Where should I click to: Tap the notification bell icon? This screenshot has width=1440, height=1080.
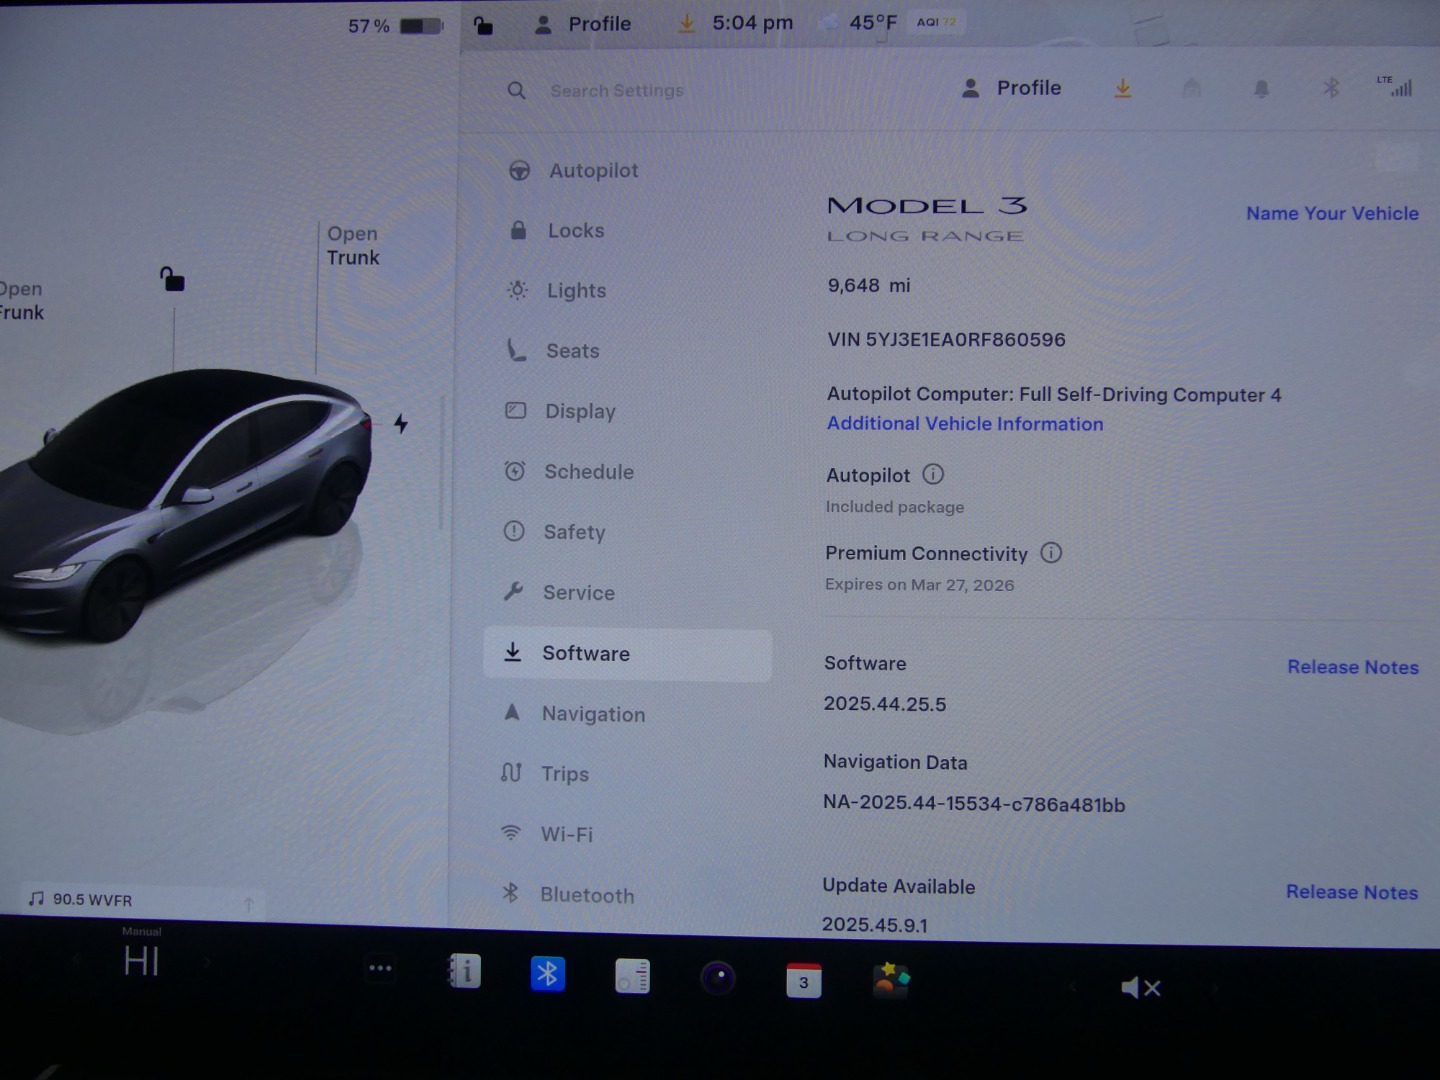pos(1261,89)
